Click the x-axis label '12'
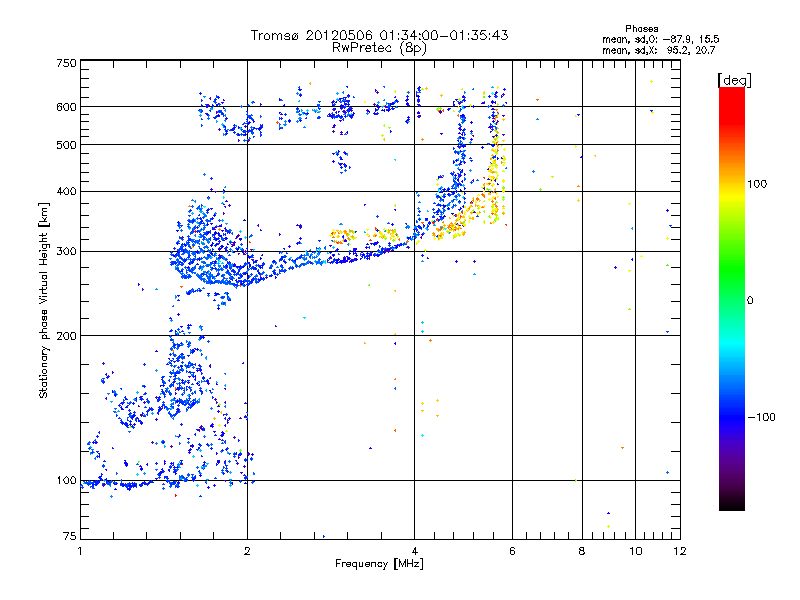Viewport: 800px width, 600px height. coord(680,551)
